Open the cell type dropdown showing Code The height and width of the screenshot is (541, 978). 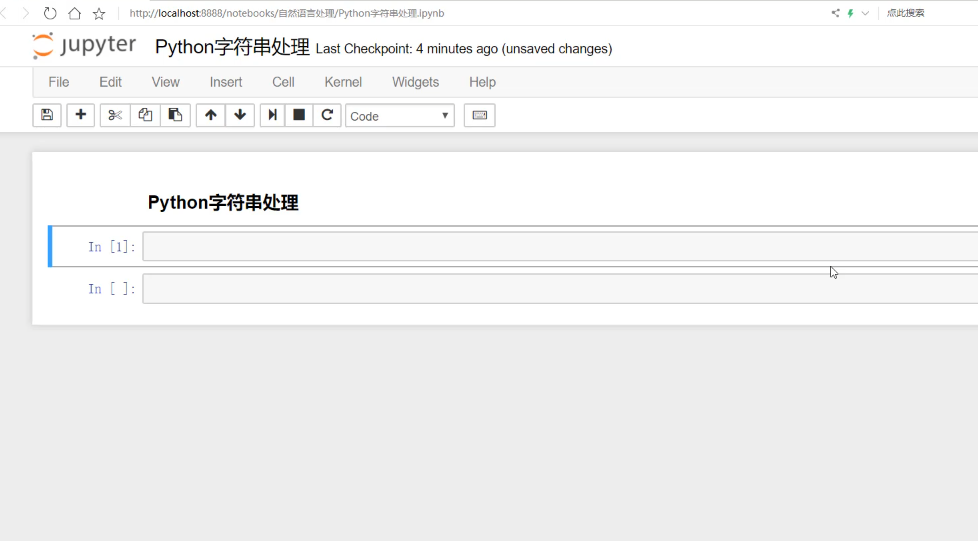pyautogui.click(x=399, y=116)
